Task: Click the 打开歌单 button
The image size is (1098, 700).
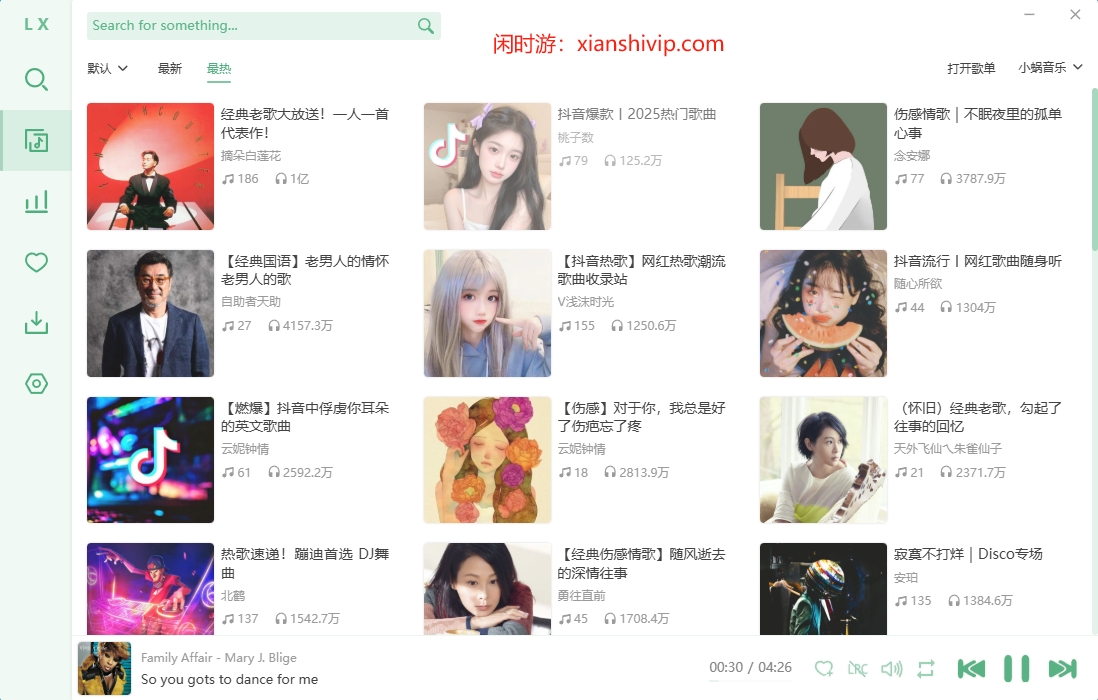Action: click(971, 68)
